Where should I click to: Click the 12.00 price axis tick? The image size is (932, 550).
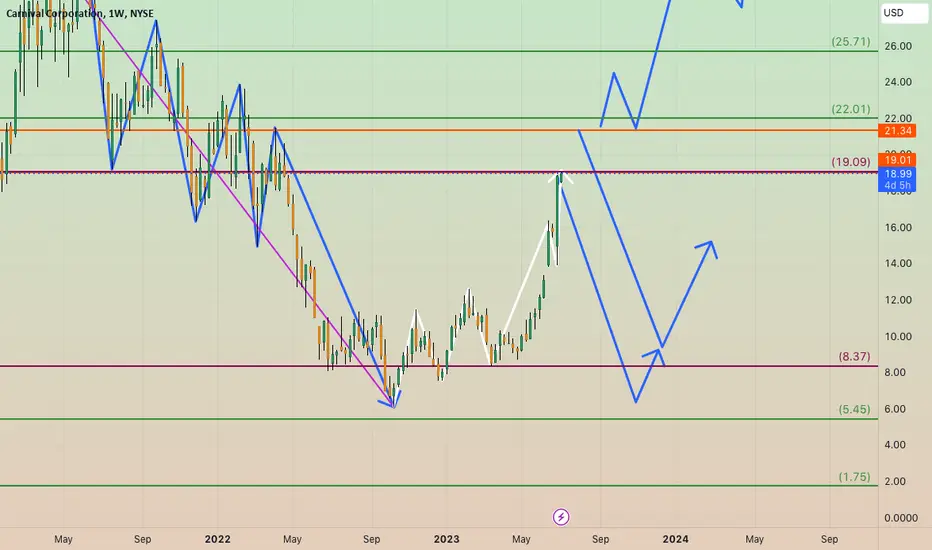[898, 300]
